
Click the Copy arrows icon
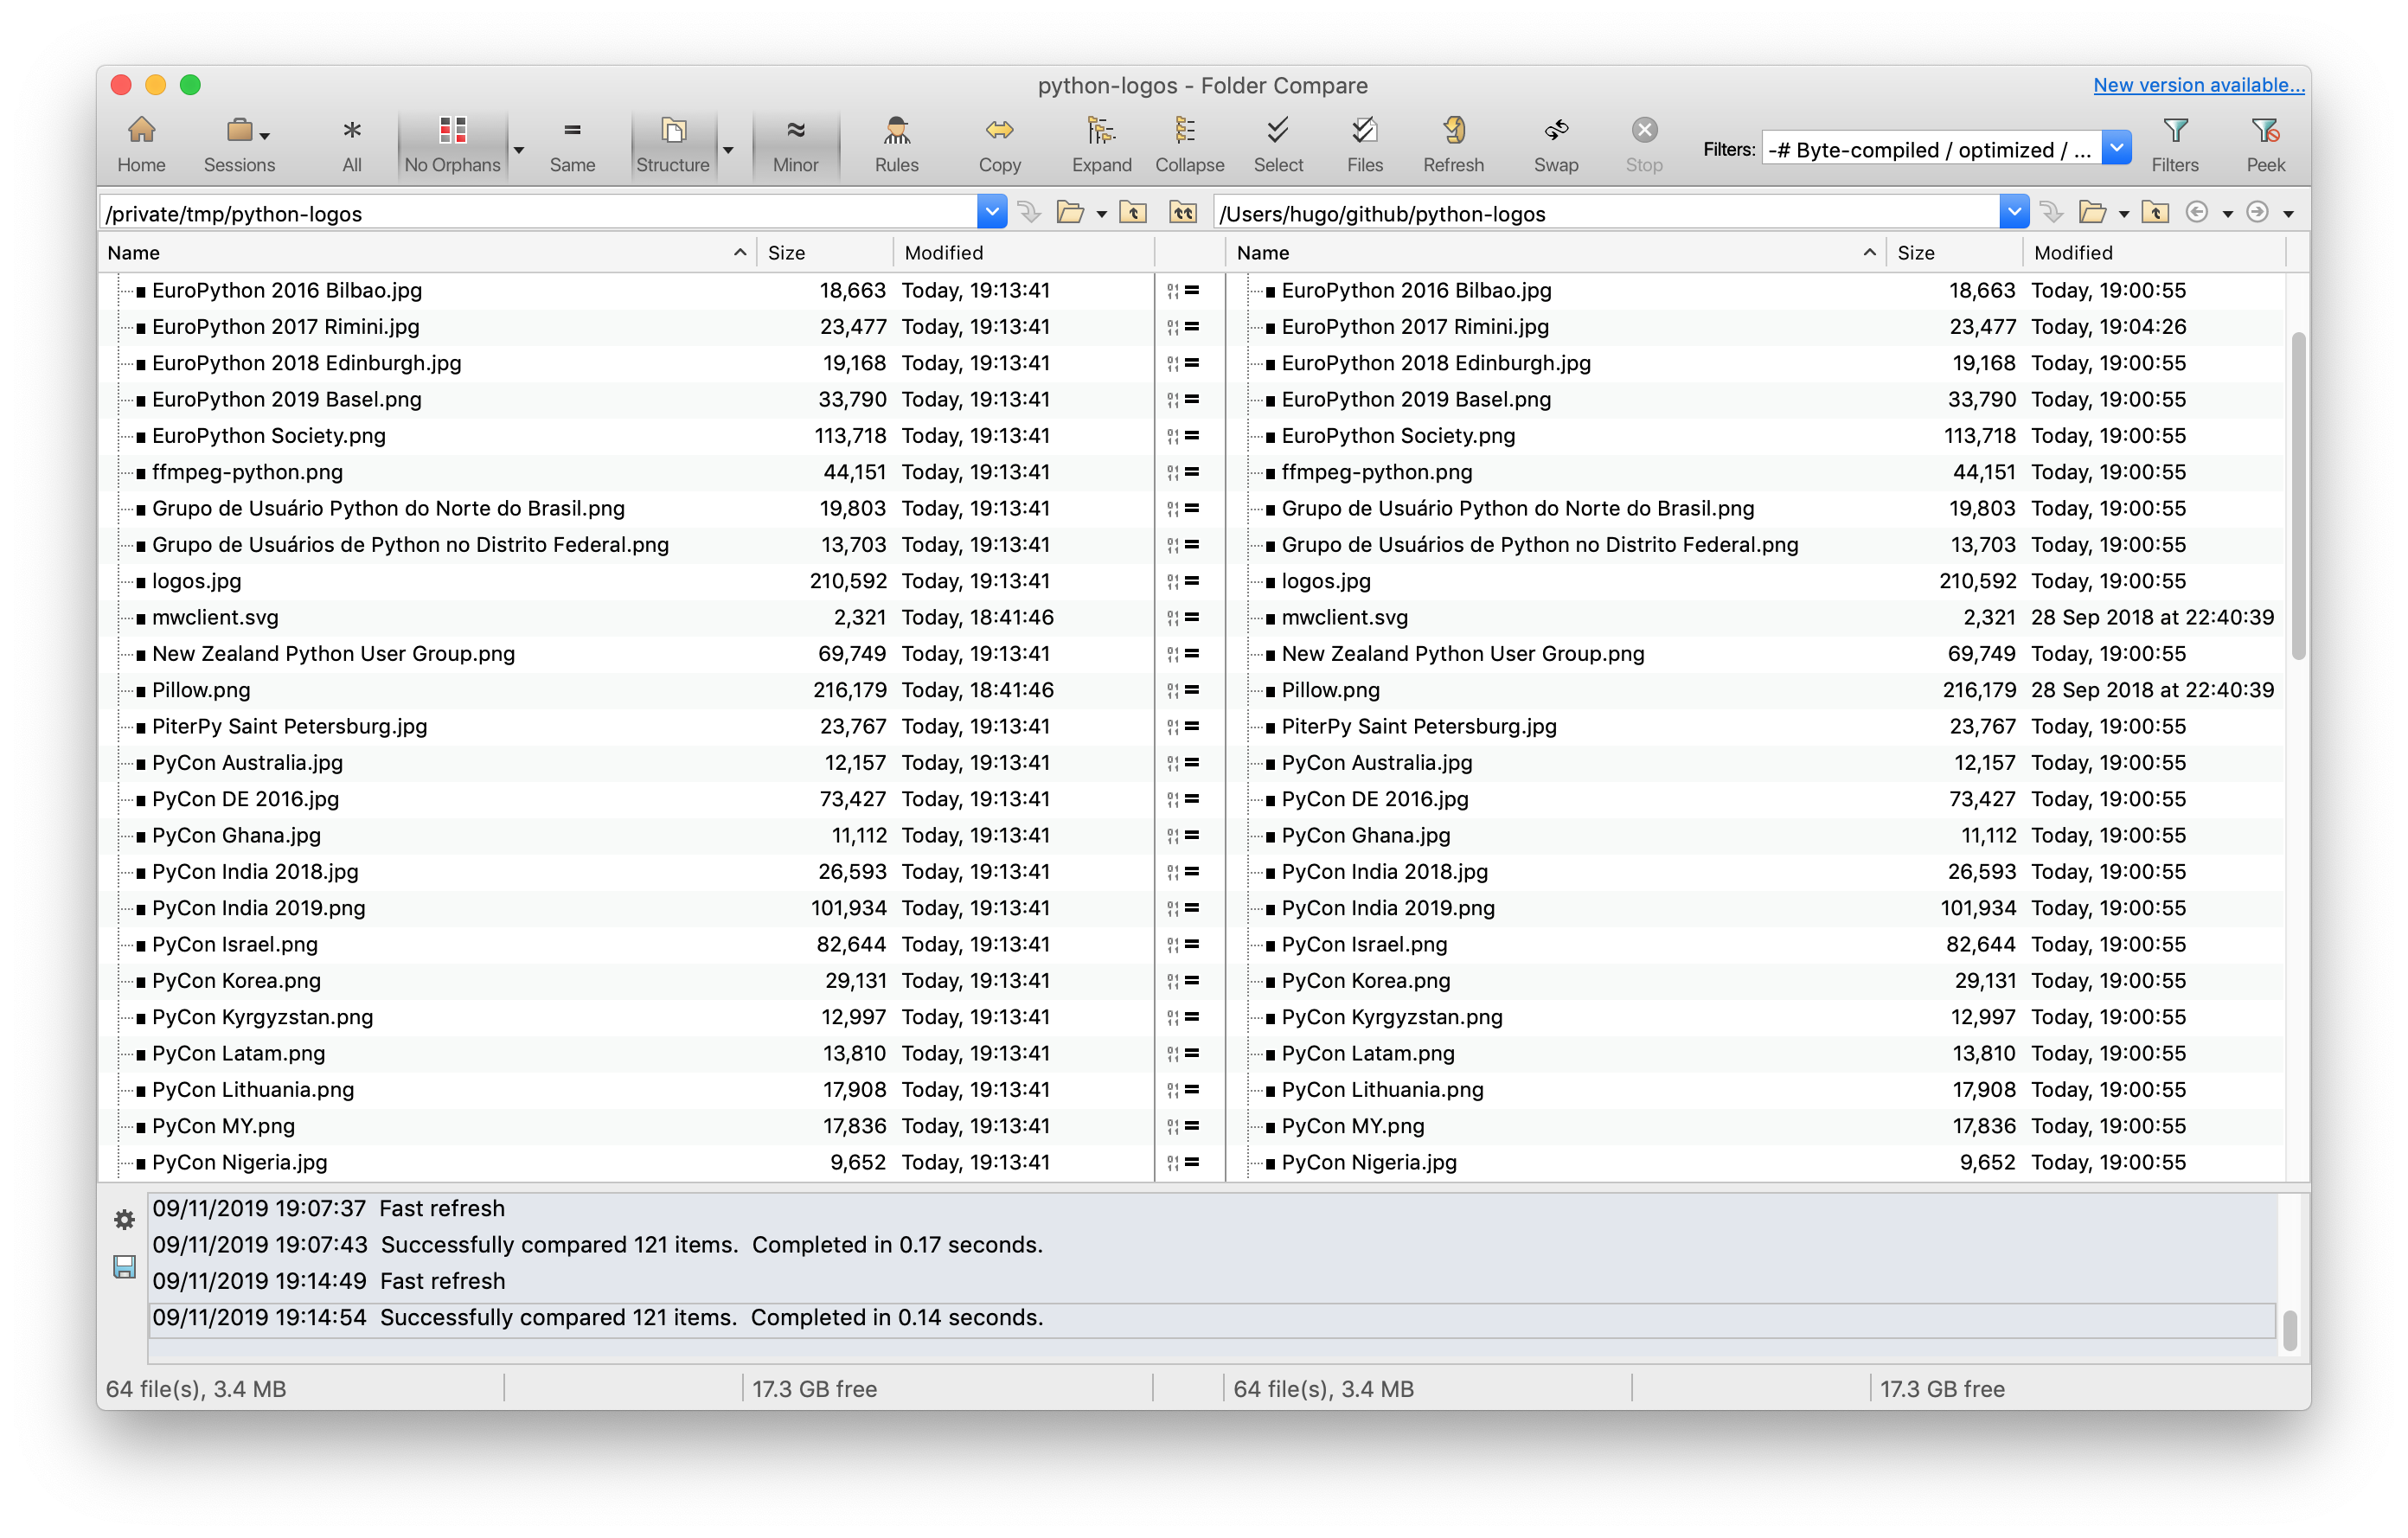(x=999, y=131)
